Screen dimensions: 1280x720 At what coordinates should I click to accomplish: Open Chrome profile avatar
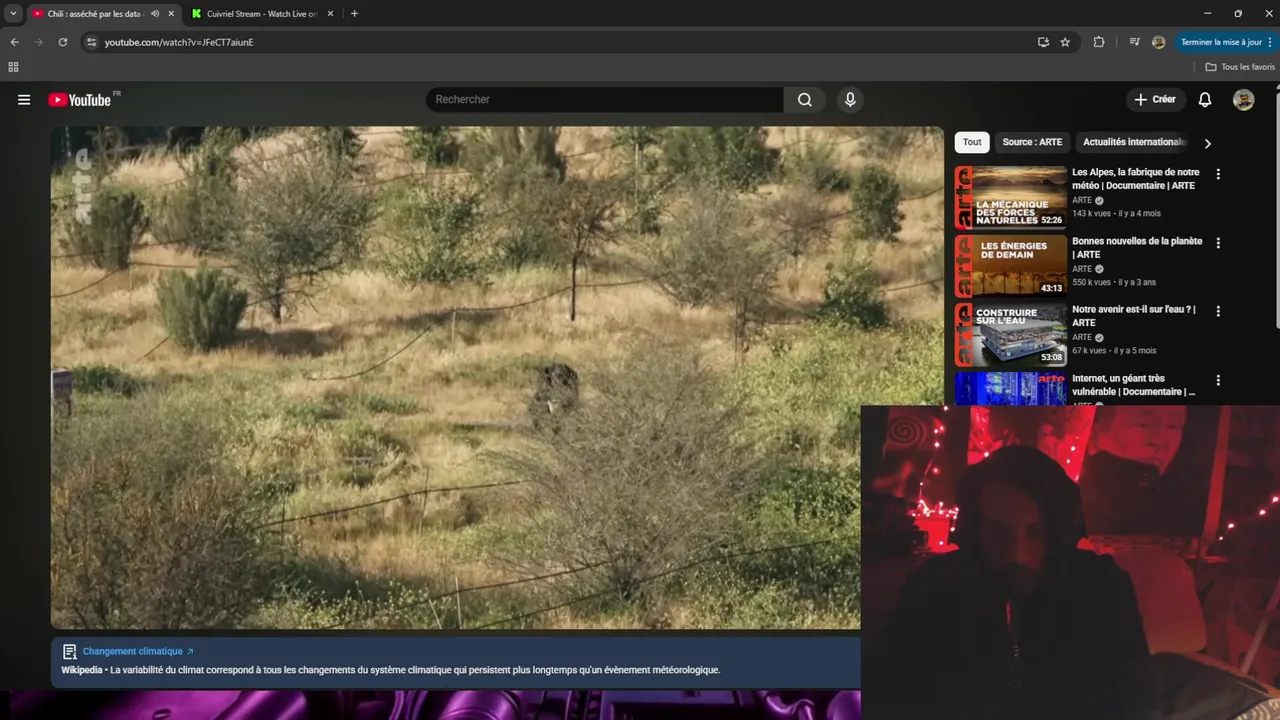coord(1158,42)
